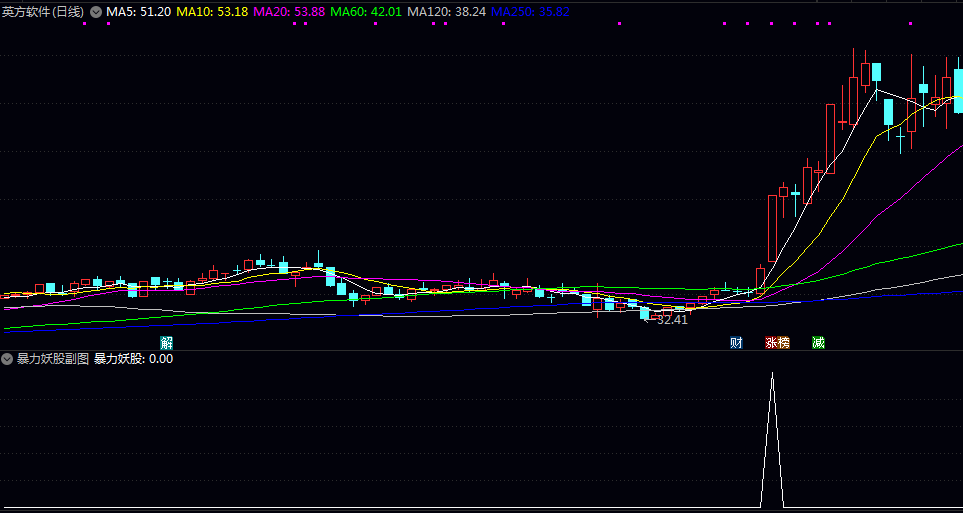Screen dimensions: 963x513
Task: Click the peak of the white indicator spike
Action: tap(772, 374)
